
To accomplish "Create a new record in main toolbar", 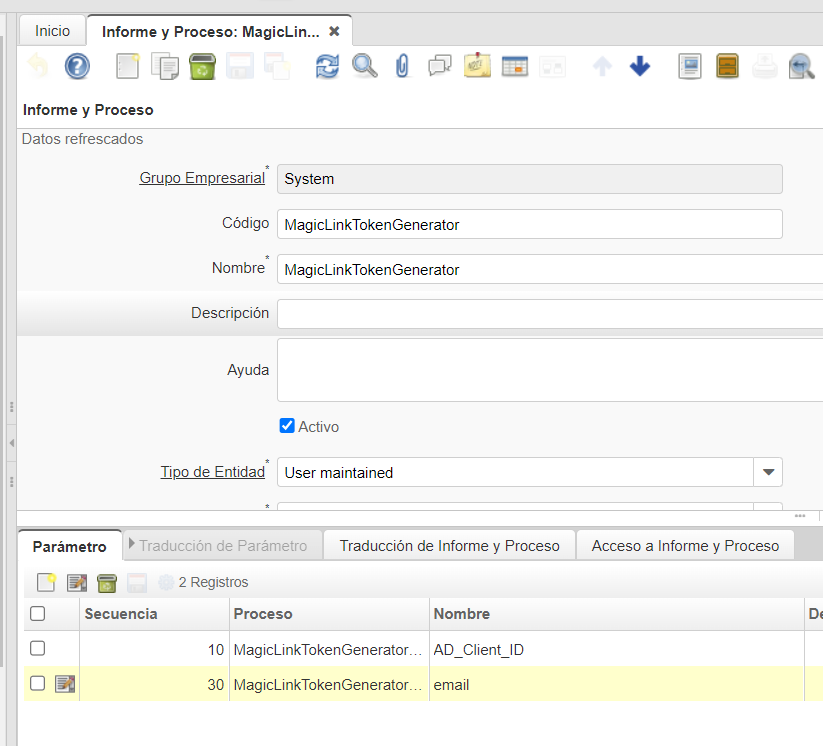I will click(128, 67).
